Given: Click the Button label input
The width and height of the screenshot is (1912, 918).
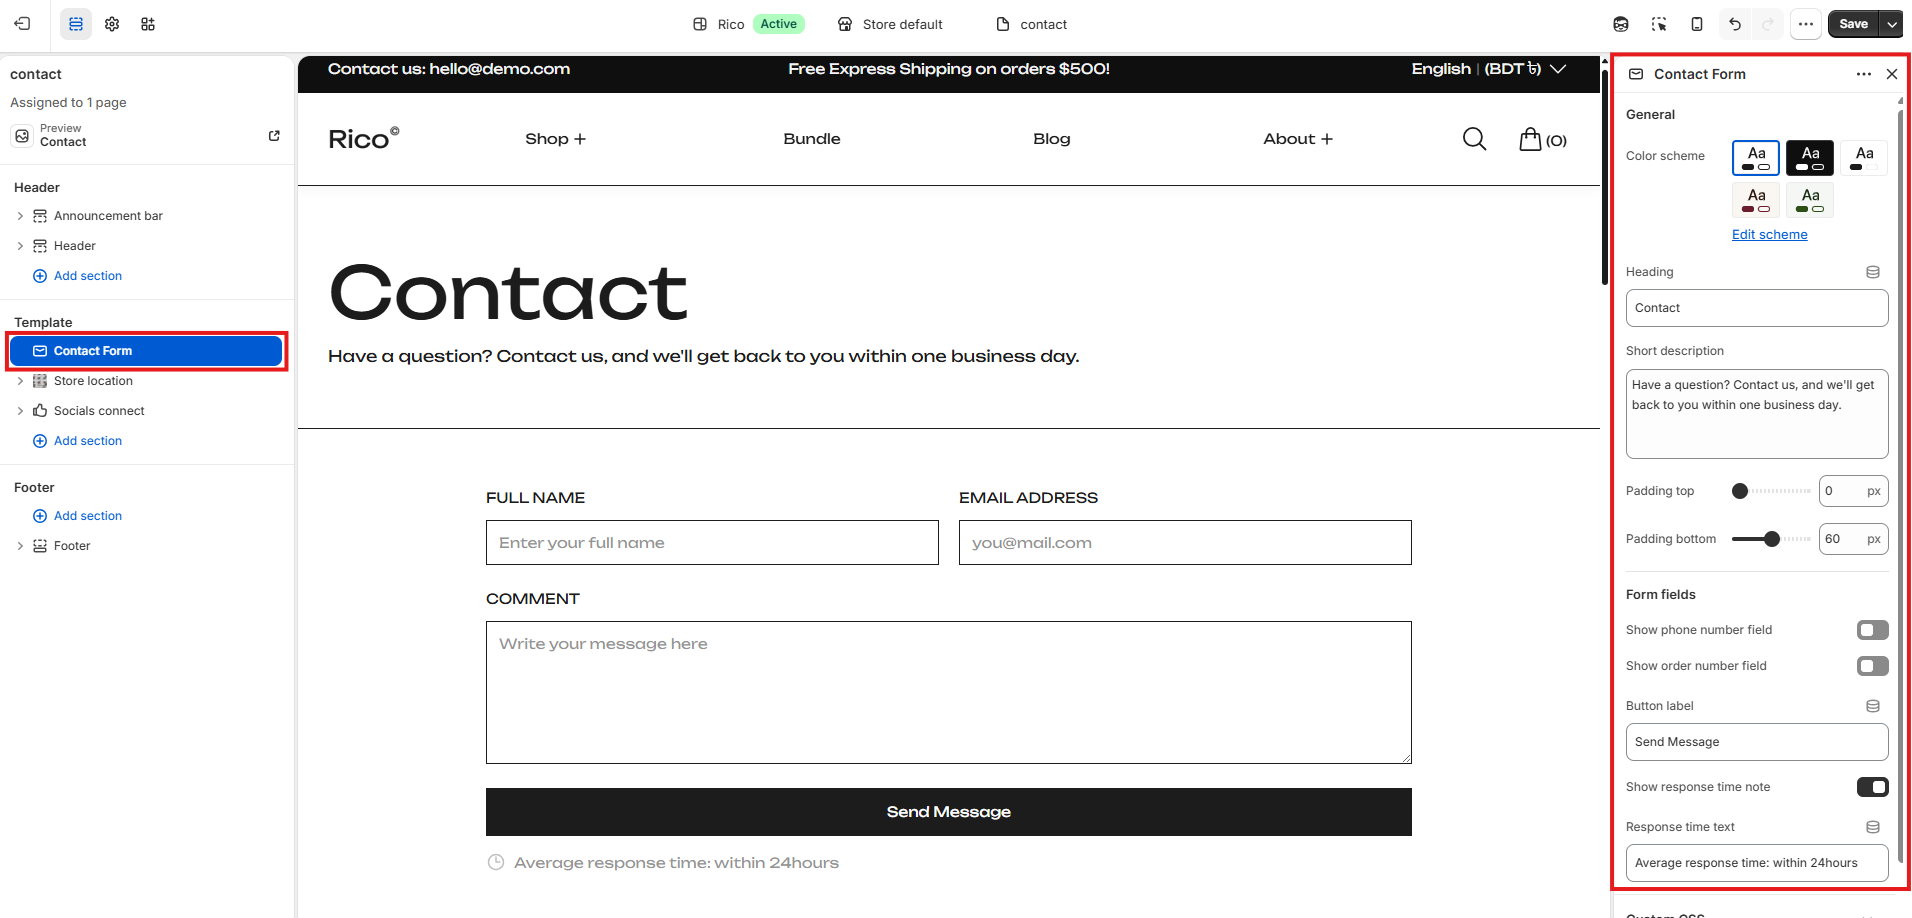Looking at the screenshot, I should [1757, 742].
